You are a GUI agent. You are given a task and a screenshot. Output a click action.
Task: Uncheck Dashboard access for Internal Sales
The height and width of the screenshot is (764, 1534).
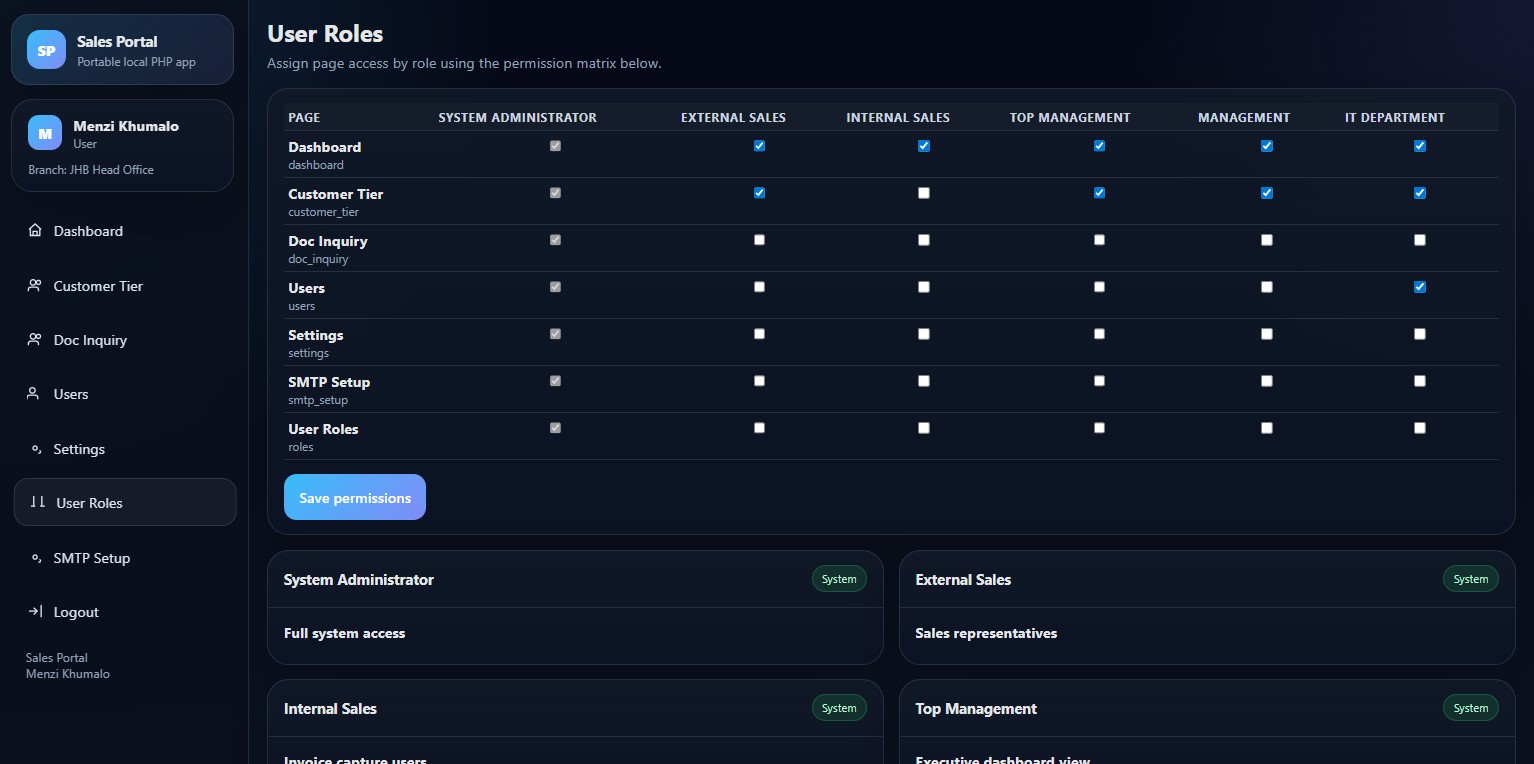924,146
